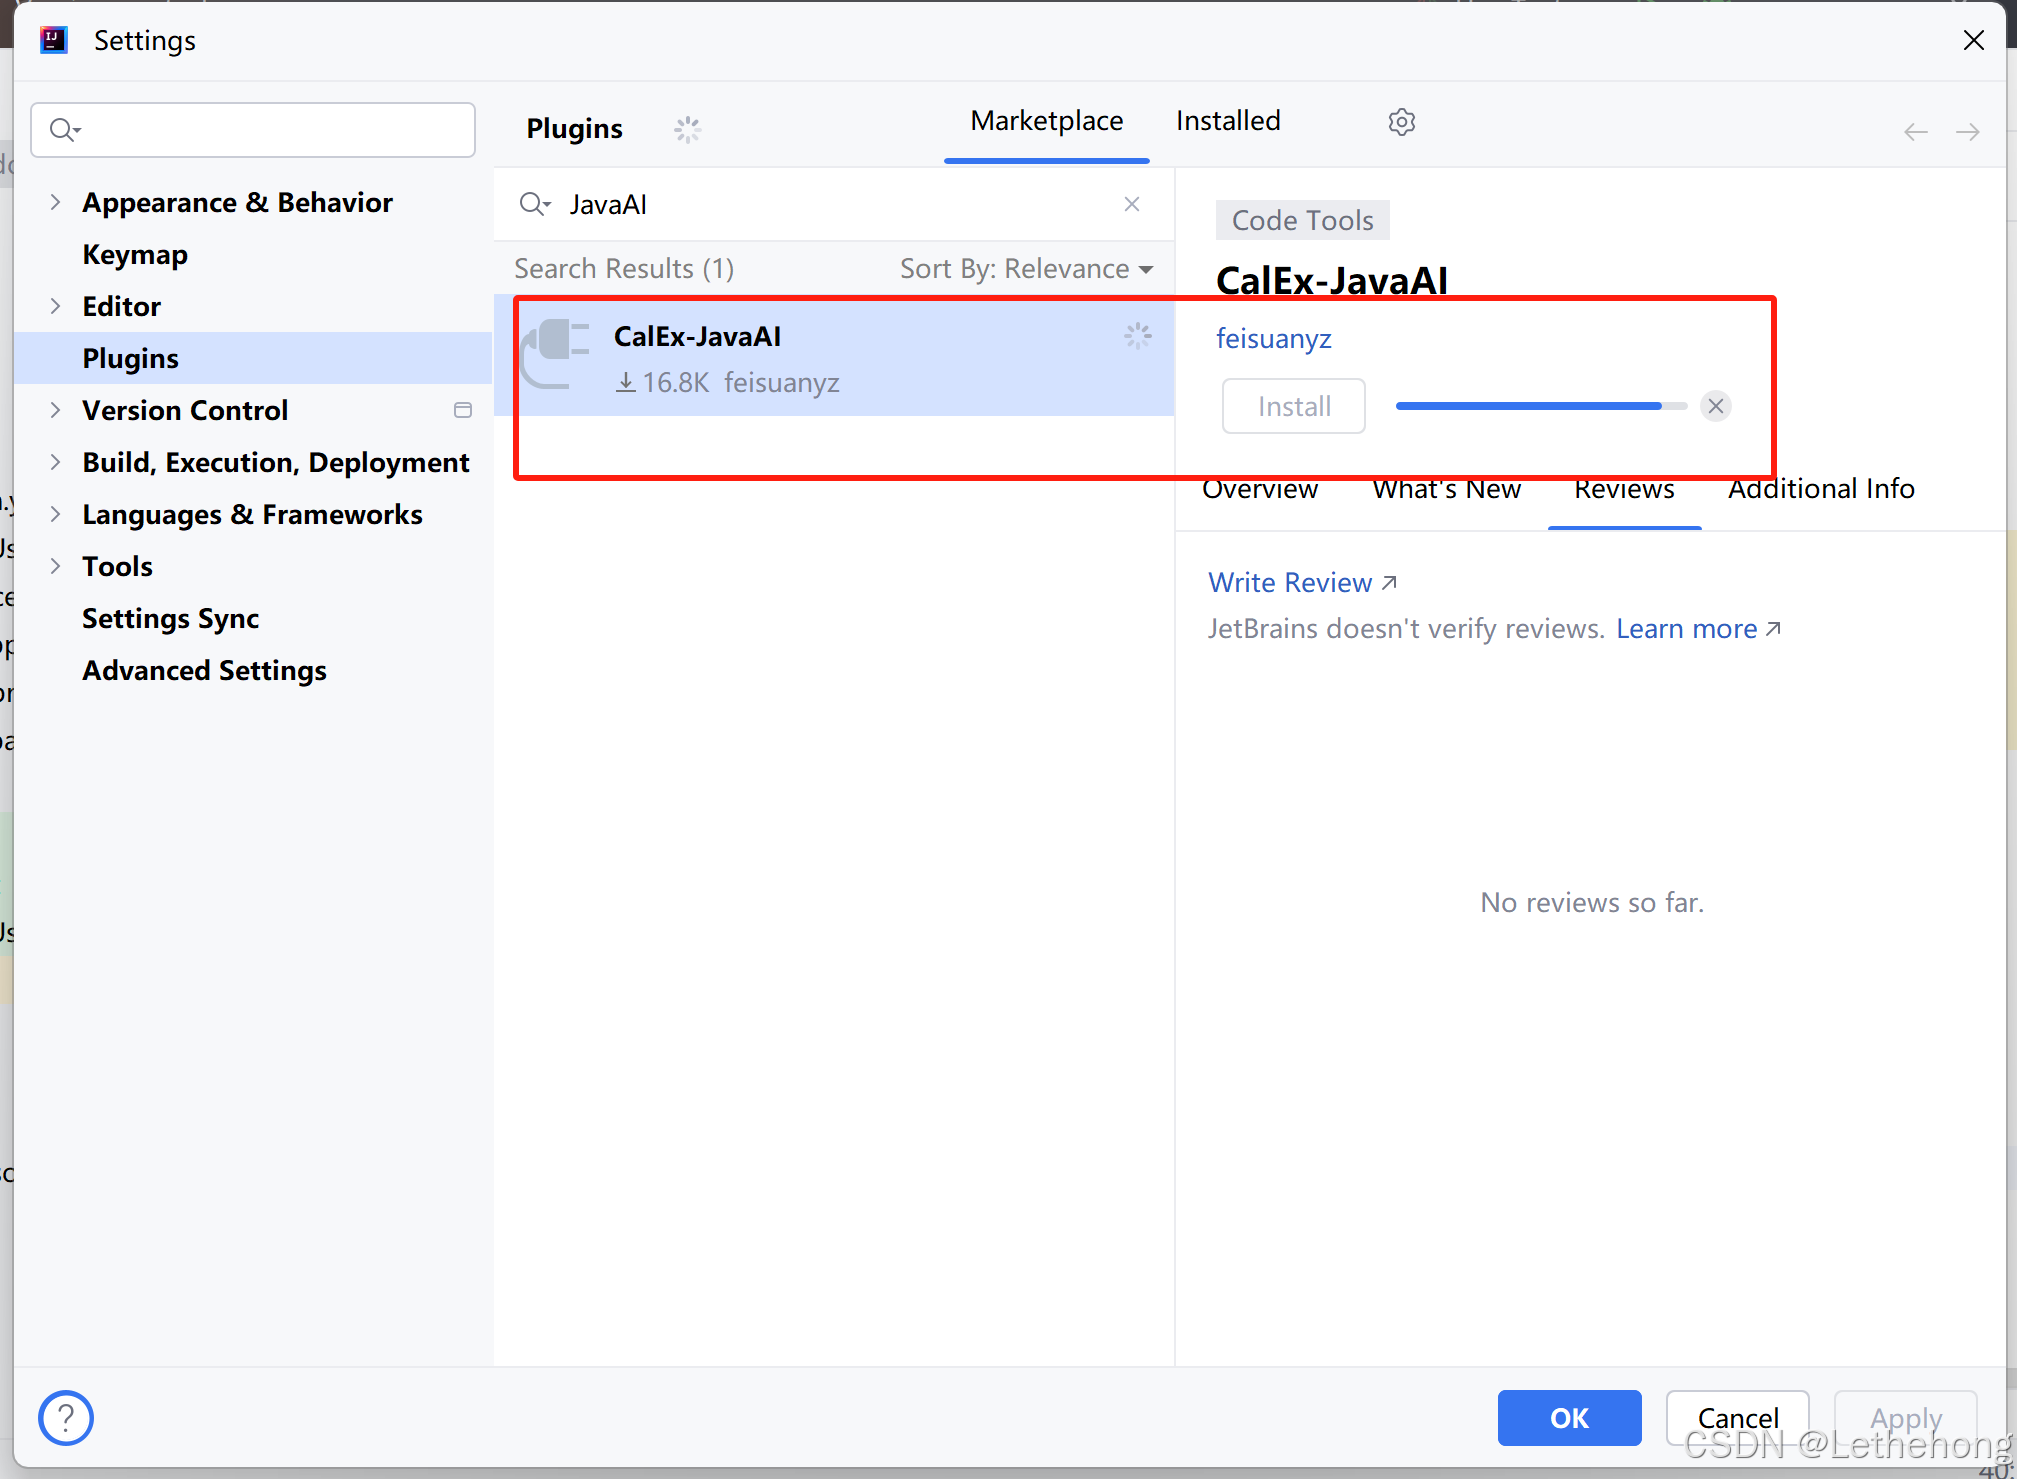Click the CalEx-JavaAI plug icon

[556, 353]
